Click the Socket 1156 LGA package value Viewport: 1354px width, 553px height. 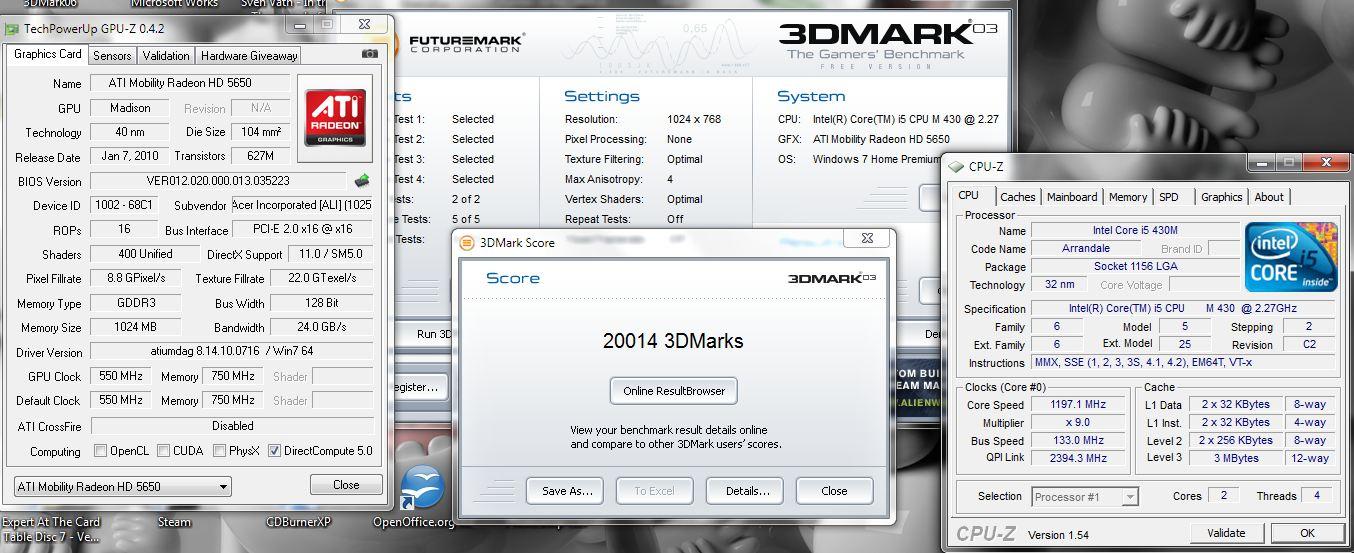1135,267
